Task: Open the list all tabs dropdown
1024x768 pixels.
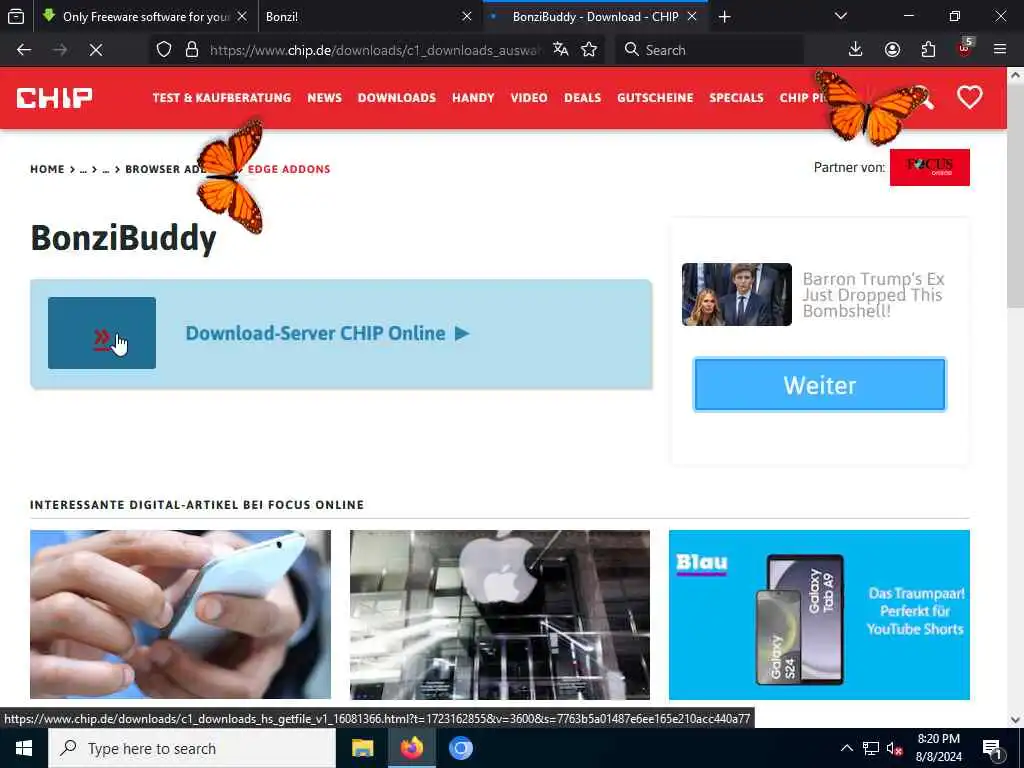Action: click(841, 16)
